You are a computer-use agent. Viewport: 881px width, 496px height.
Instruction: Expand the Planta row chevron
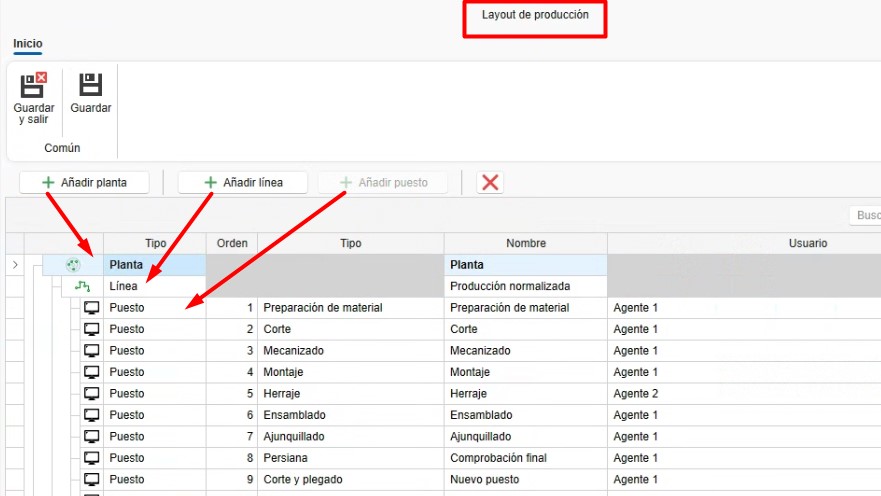click(15, 265)
